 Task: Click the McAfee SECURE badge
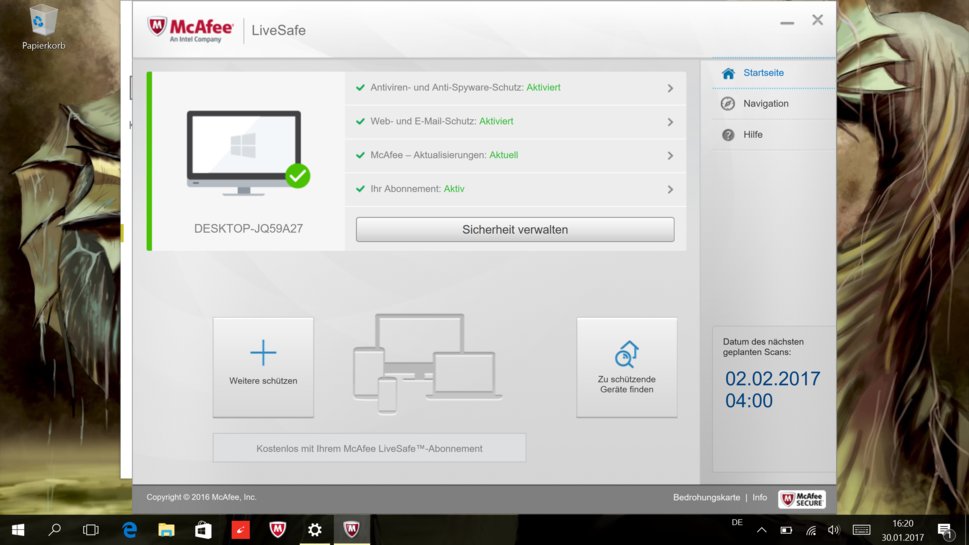802,498
